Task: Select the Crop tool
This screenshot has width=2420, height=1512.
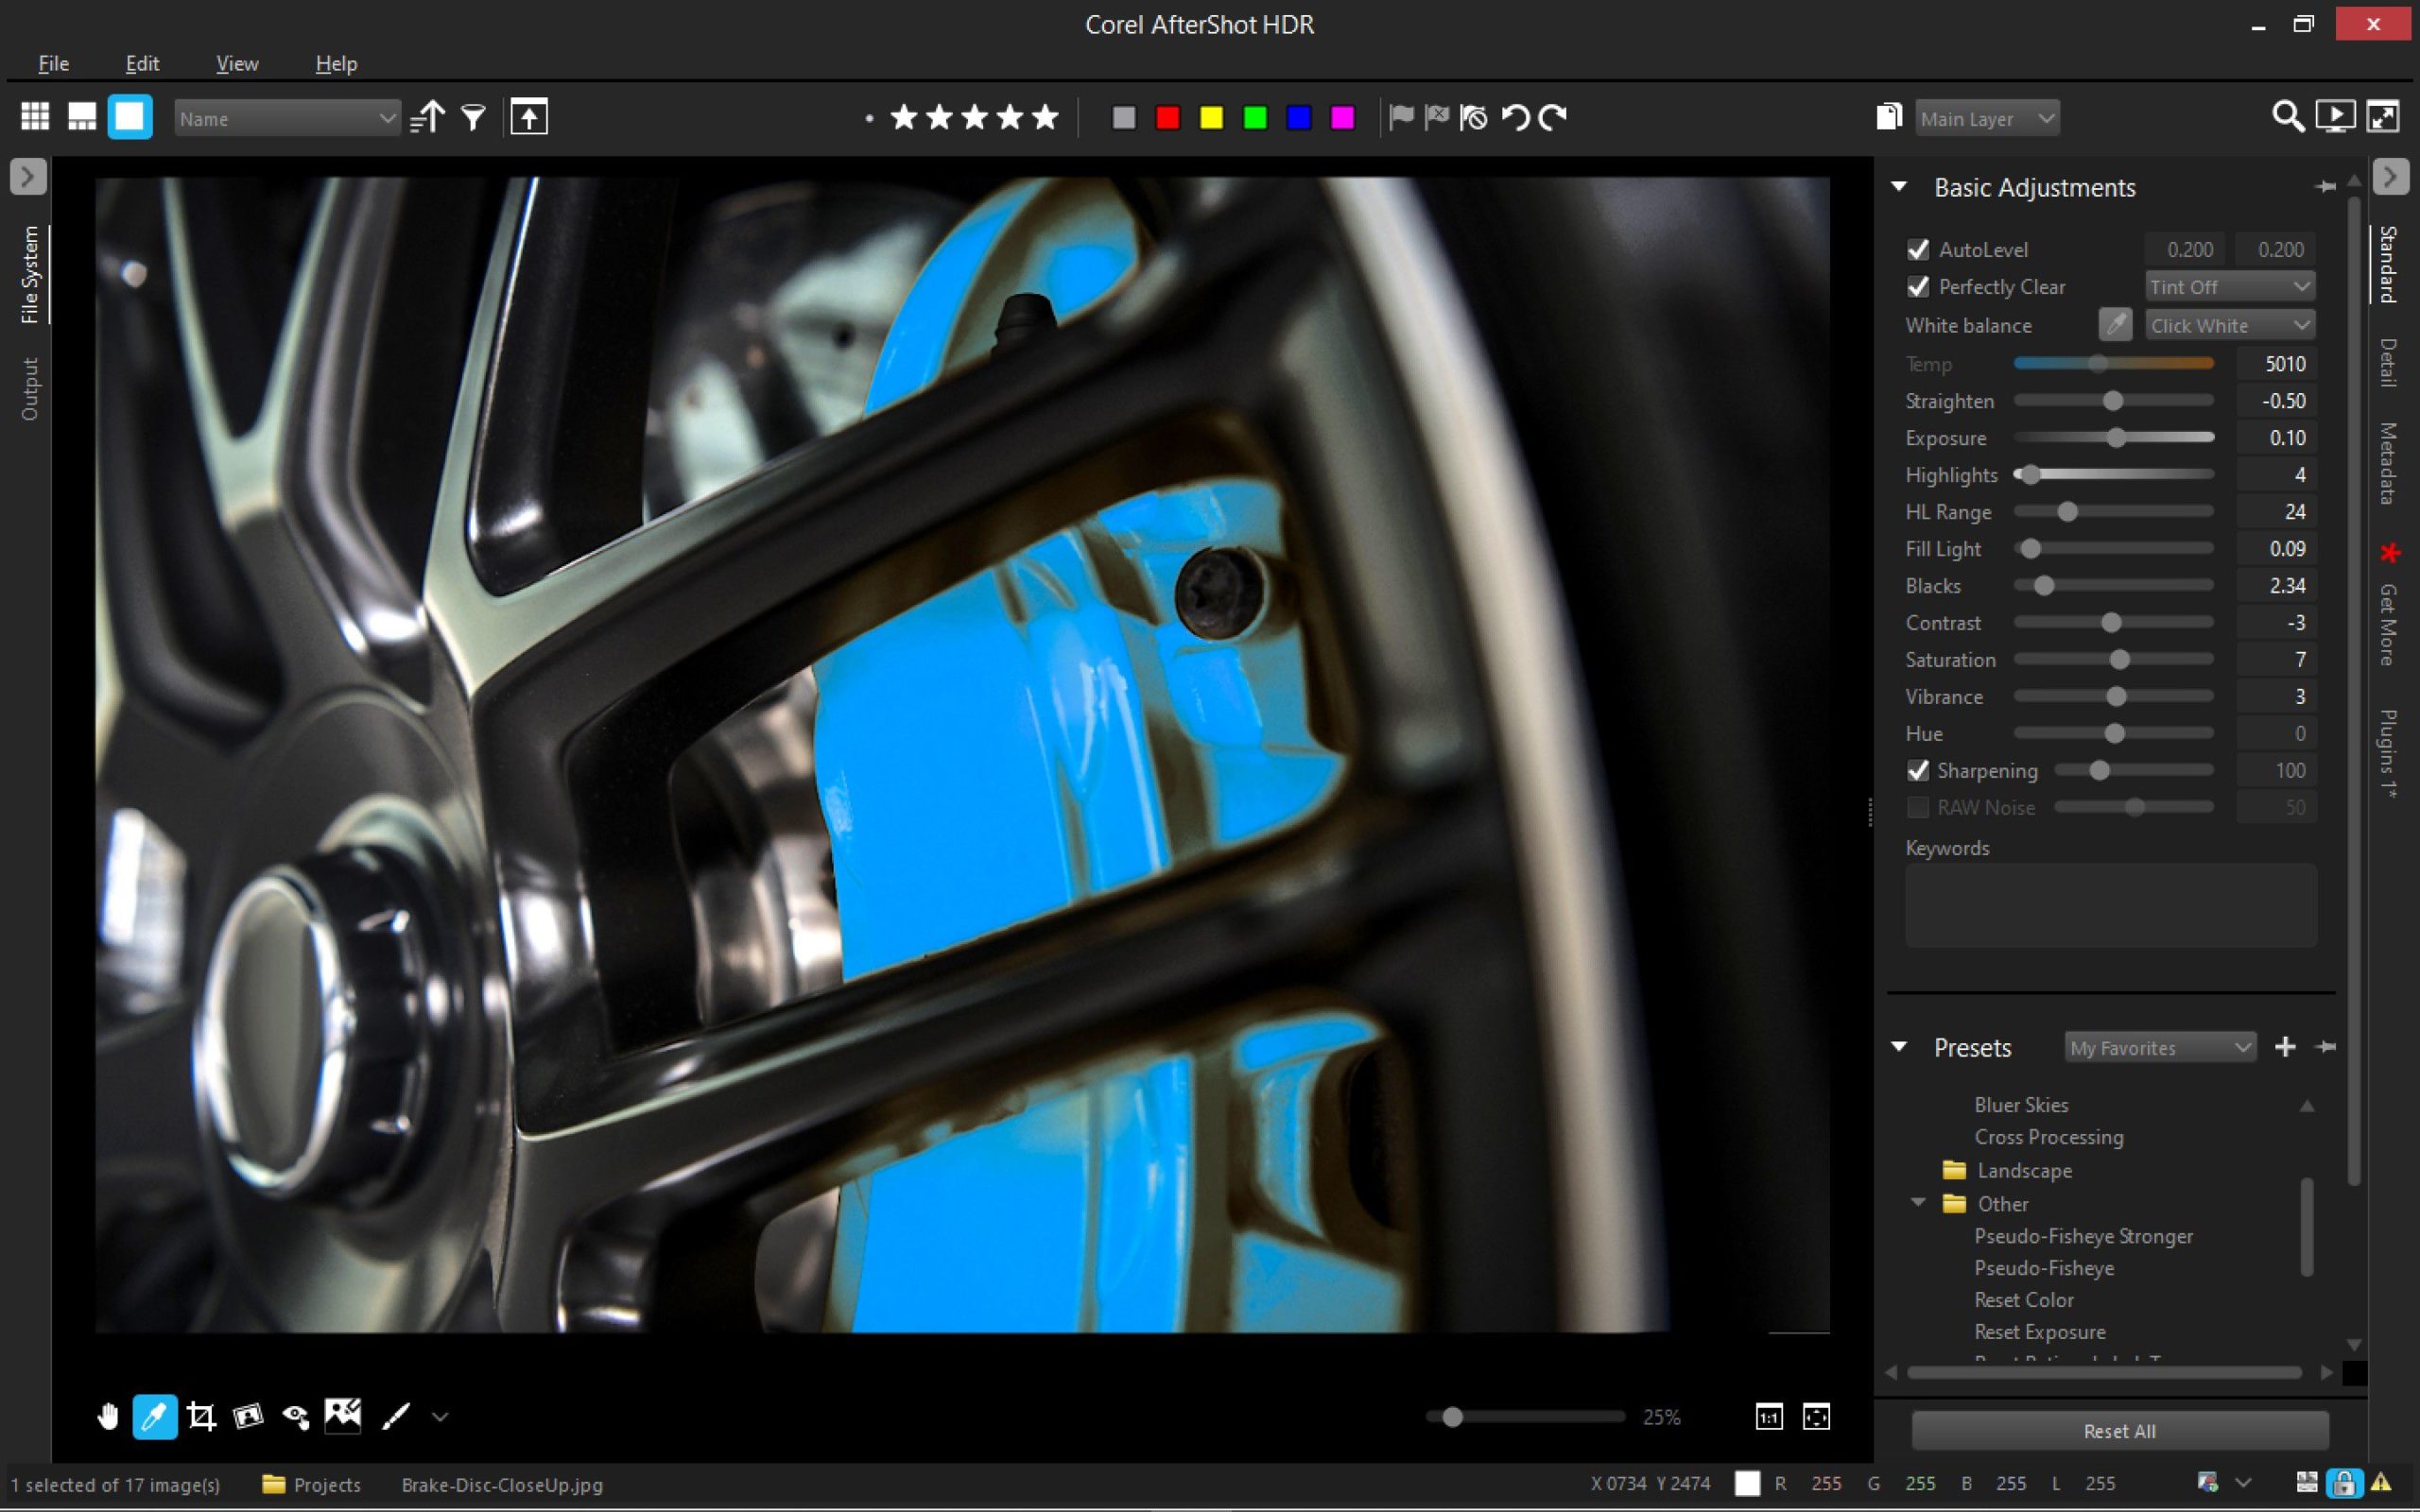Action: tap(202, 1416)
